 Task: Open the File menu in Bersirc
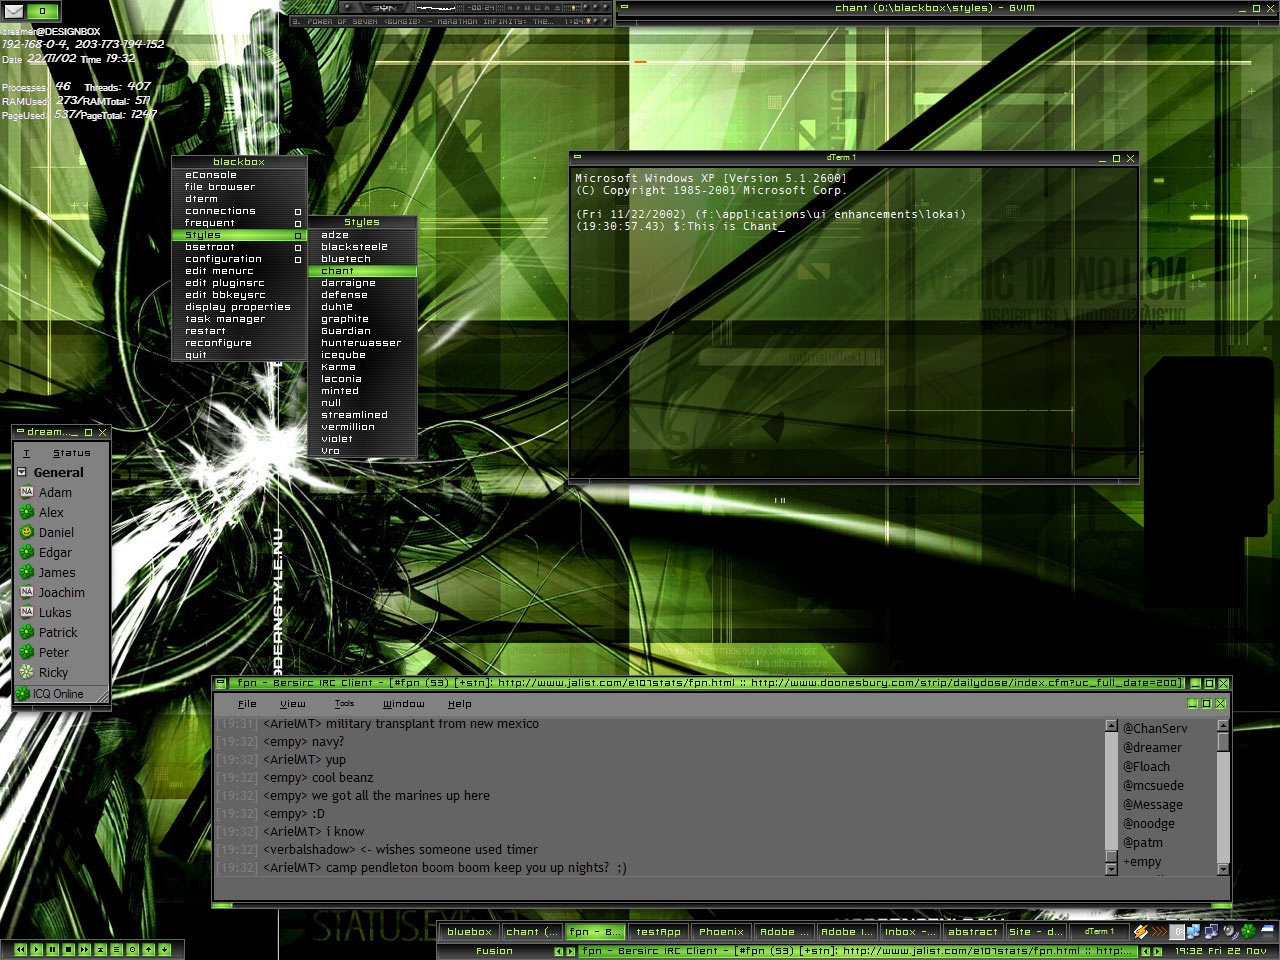[x=247, y=704]
